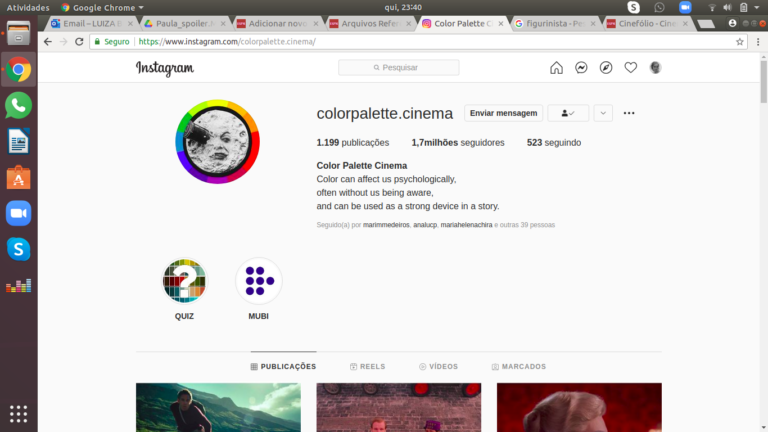This screenshot has height=432, width=768.
Task: Expand suggested accounts chevron button
Action: tap(603, 113)
